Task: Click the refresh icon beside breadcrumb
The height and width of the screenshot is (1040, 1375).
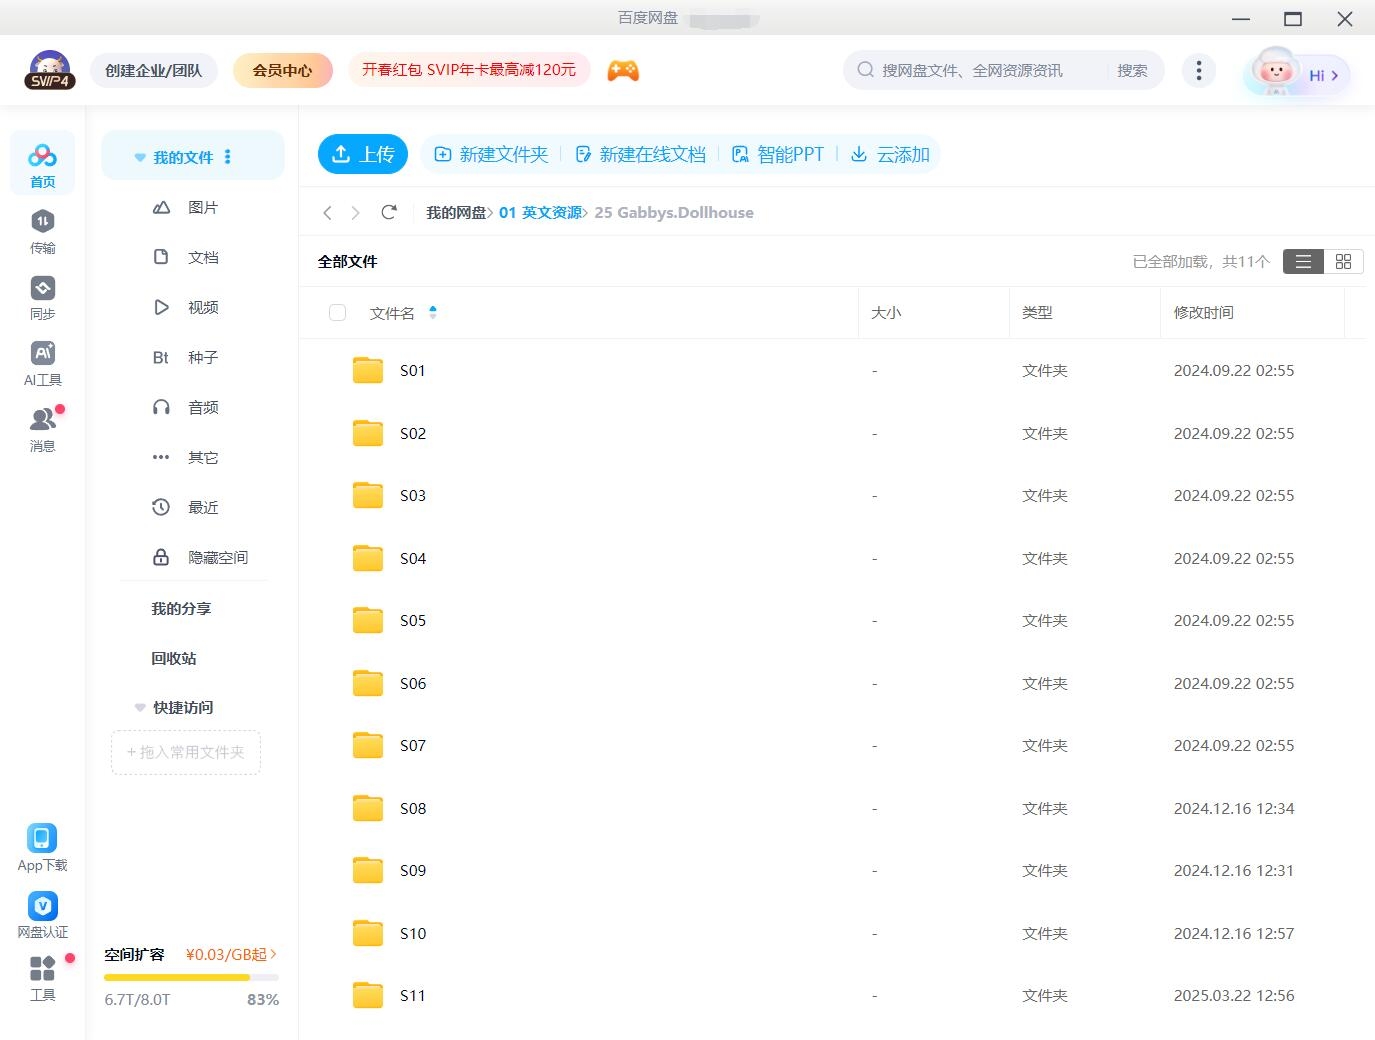Action: (389, 212)
